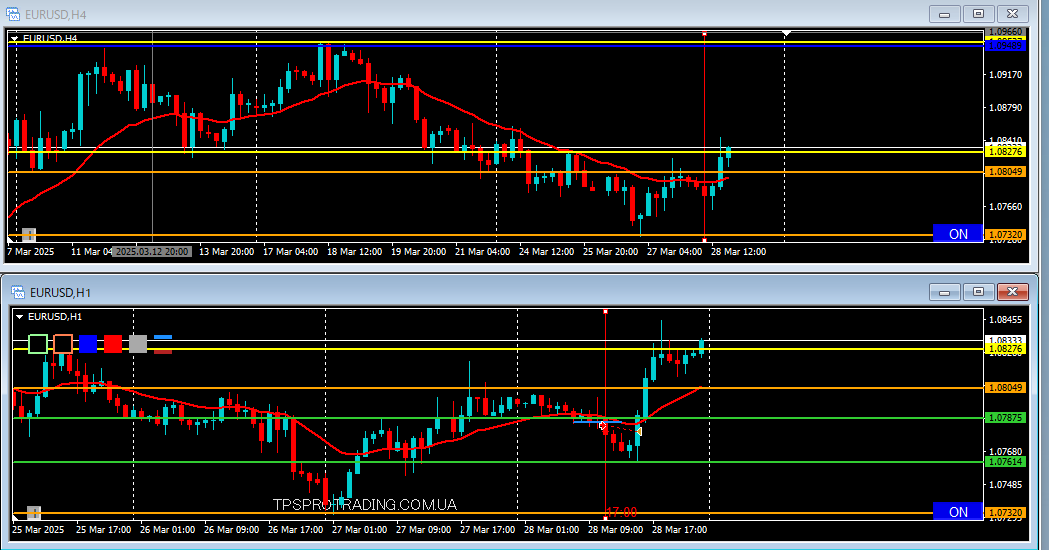The image size is (1049, 550).
Task: Select the 1.08049 orange price label in H4
Action: coord(1004,172)
